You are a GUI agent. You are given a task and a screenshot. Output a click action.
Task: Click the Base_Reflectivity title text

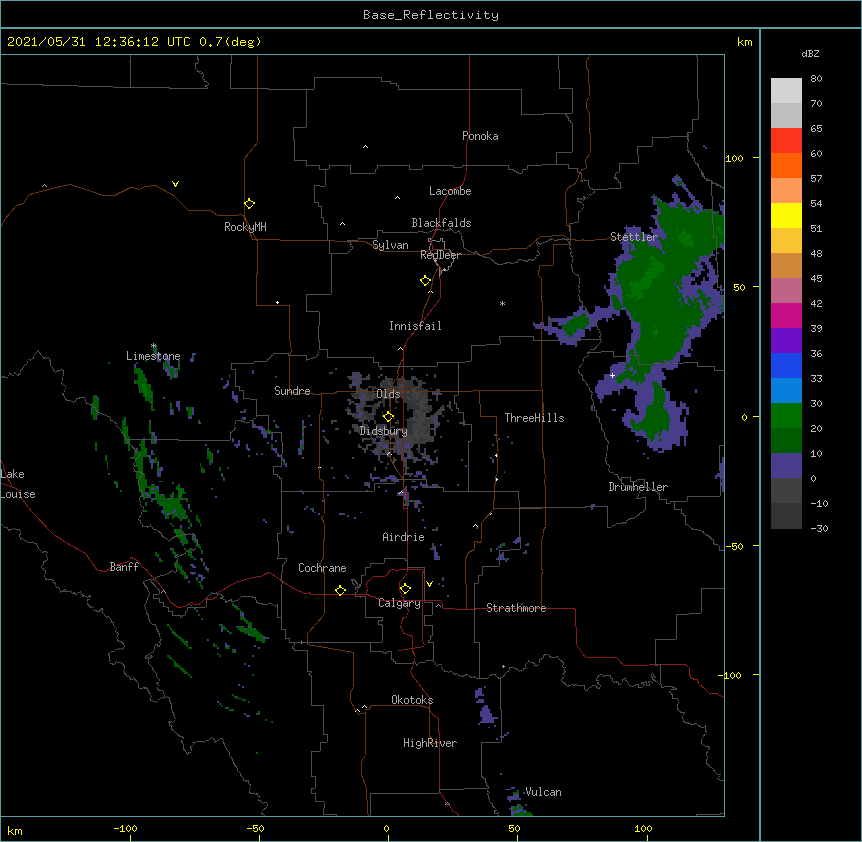pos(431,15)
